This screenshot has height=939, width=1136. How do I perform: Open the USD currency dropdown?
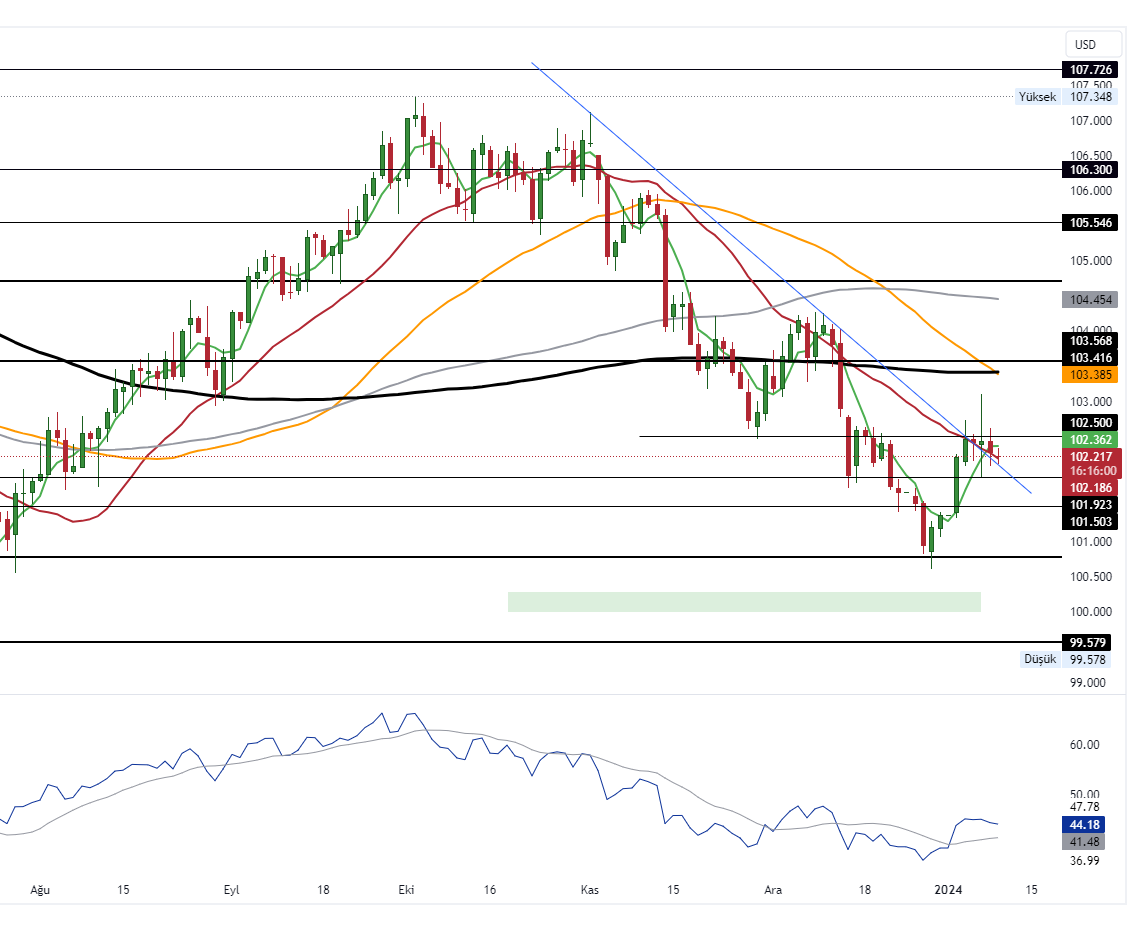1085,44
